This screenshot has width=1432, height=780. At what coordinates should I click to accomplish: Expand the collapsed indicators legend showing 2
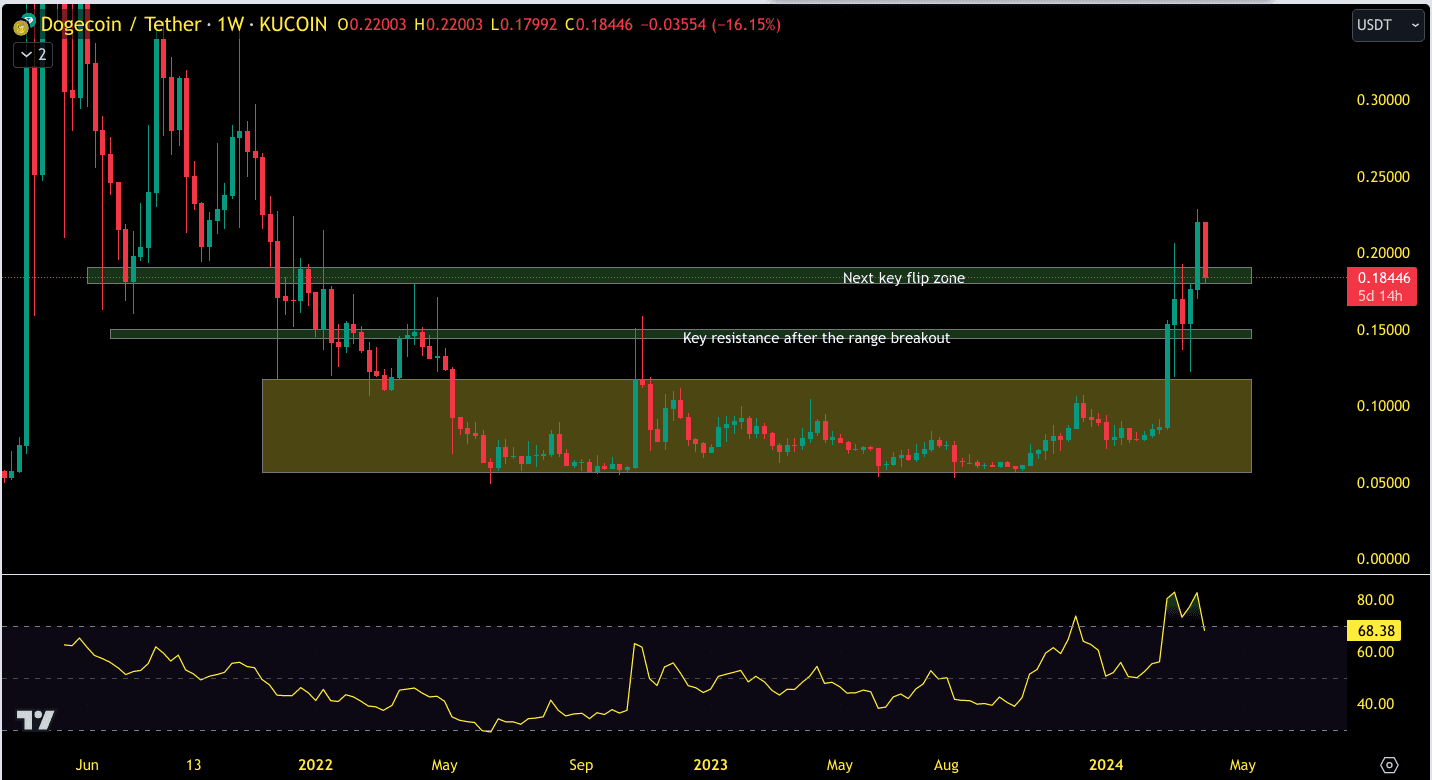pyautogui.click(x=32, y=55)
